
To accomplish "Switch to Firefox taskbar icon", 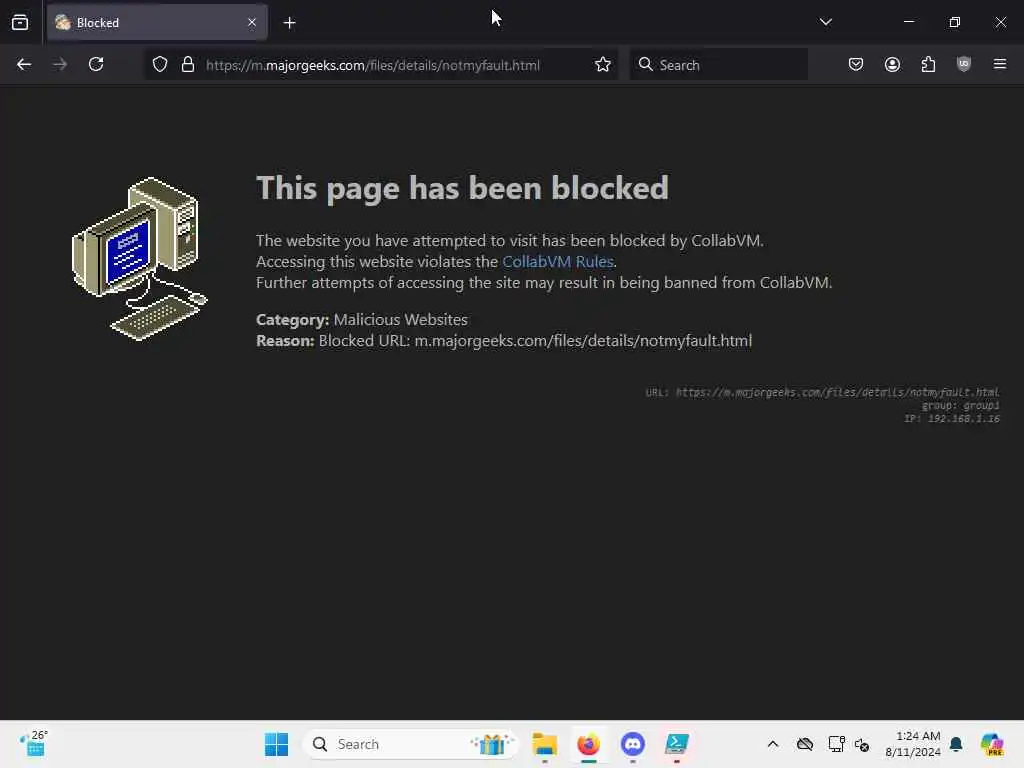I will [x=588, y=744].
